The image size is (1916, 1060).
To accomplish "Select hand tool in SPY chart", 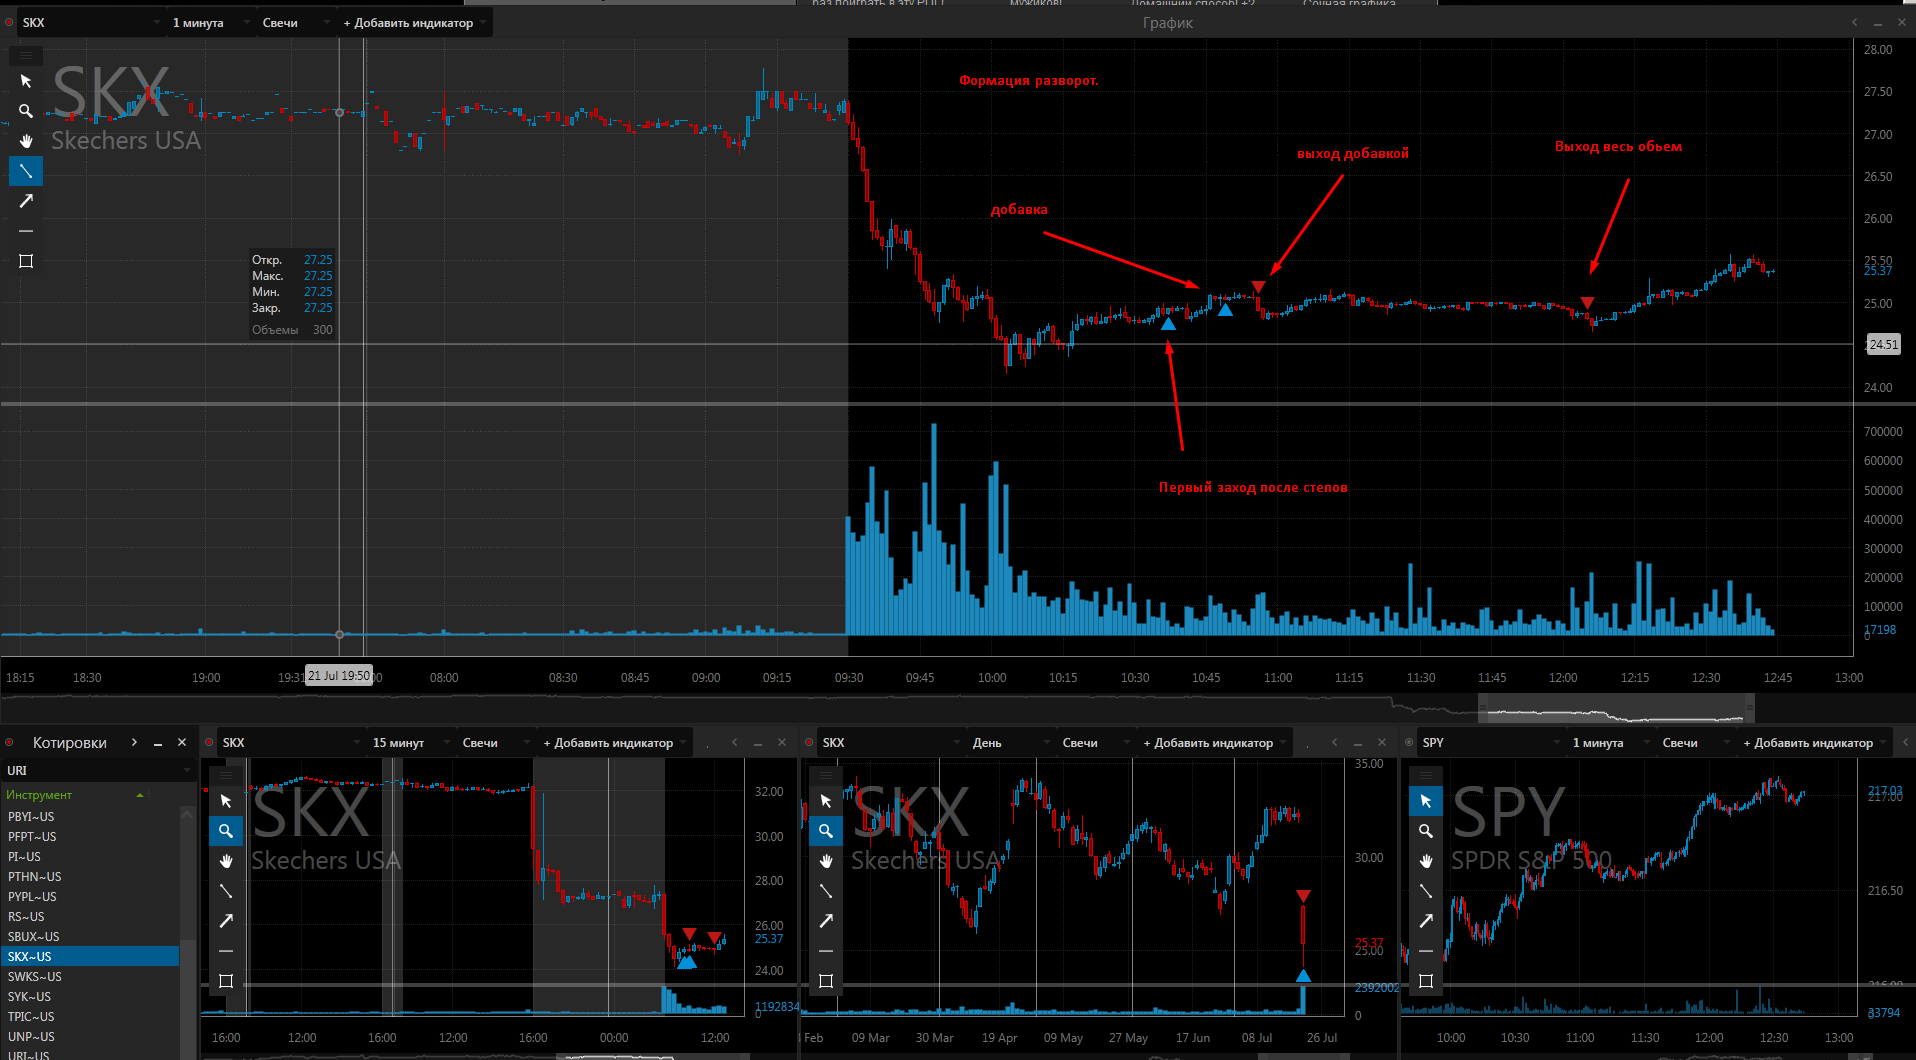I will coord(1426,861).
